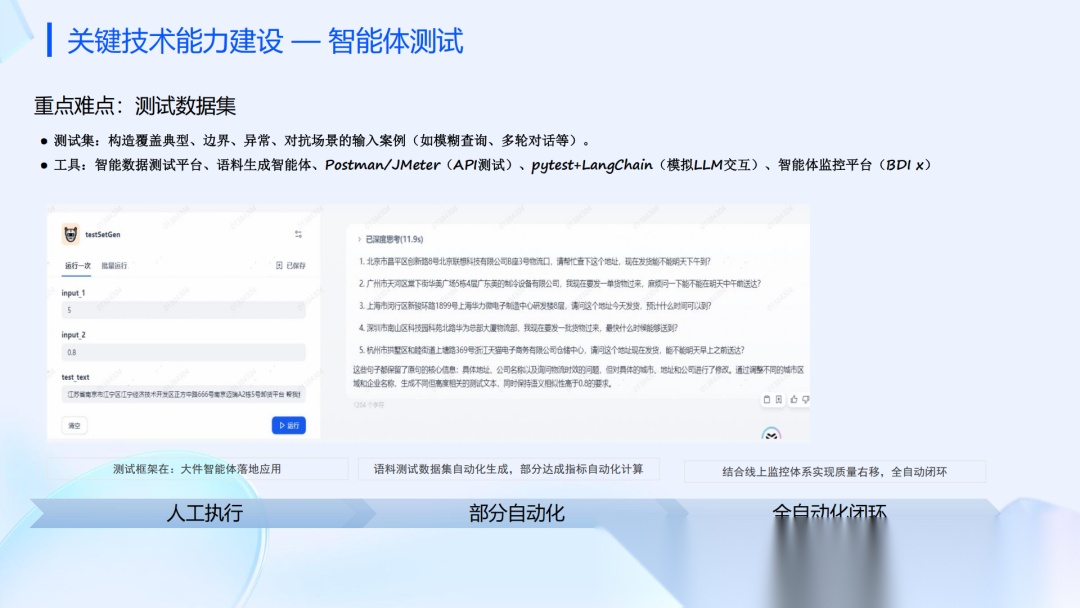The width and height of the screenshot is (1080, 608).
Task: Click the floating assistant icon below the response
Action: pos(771,434)
